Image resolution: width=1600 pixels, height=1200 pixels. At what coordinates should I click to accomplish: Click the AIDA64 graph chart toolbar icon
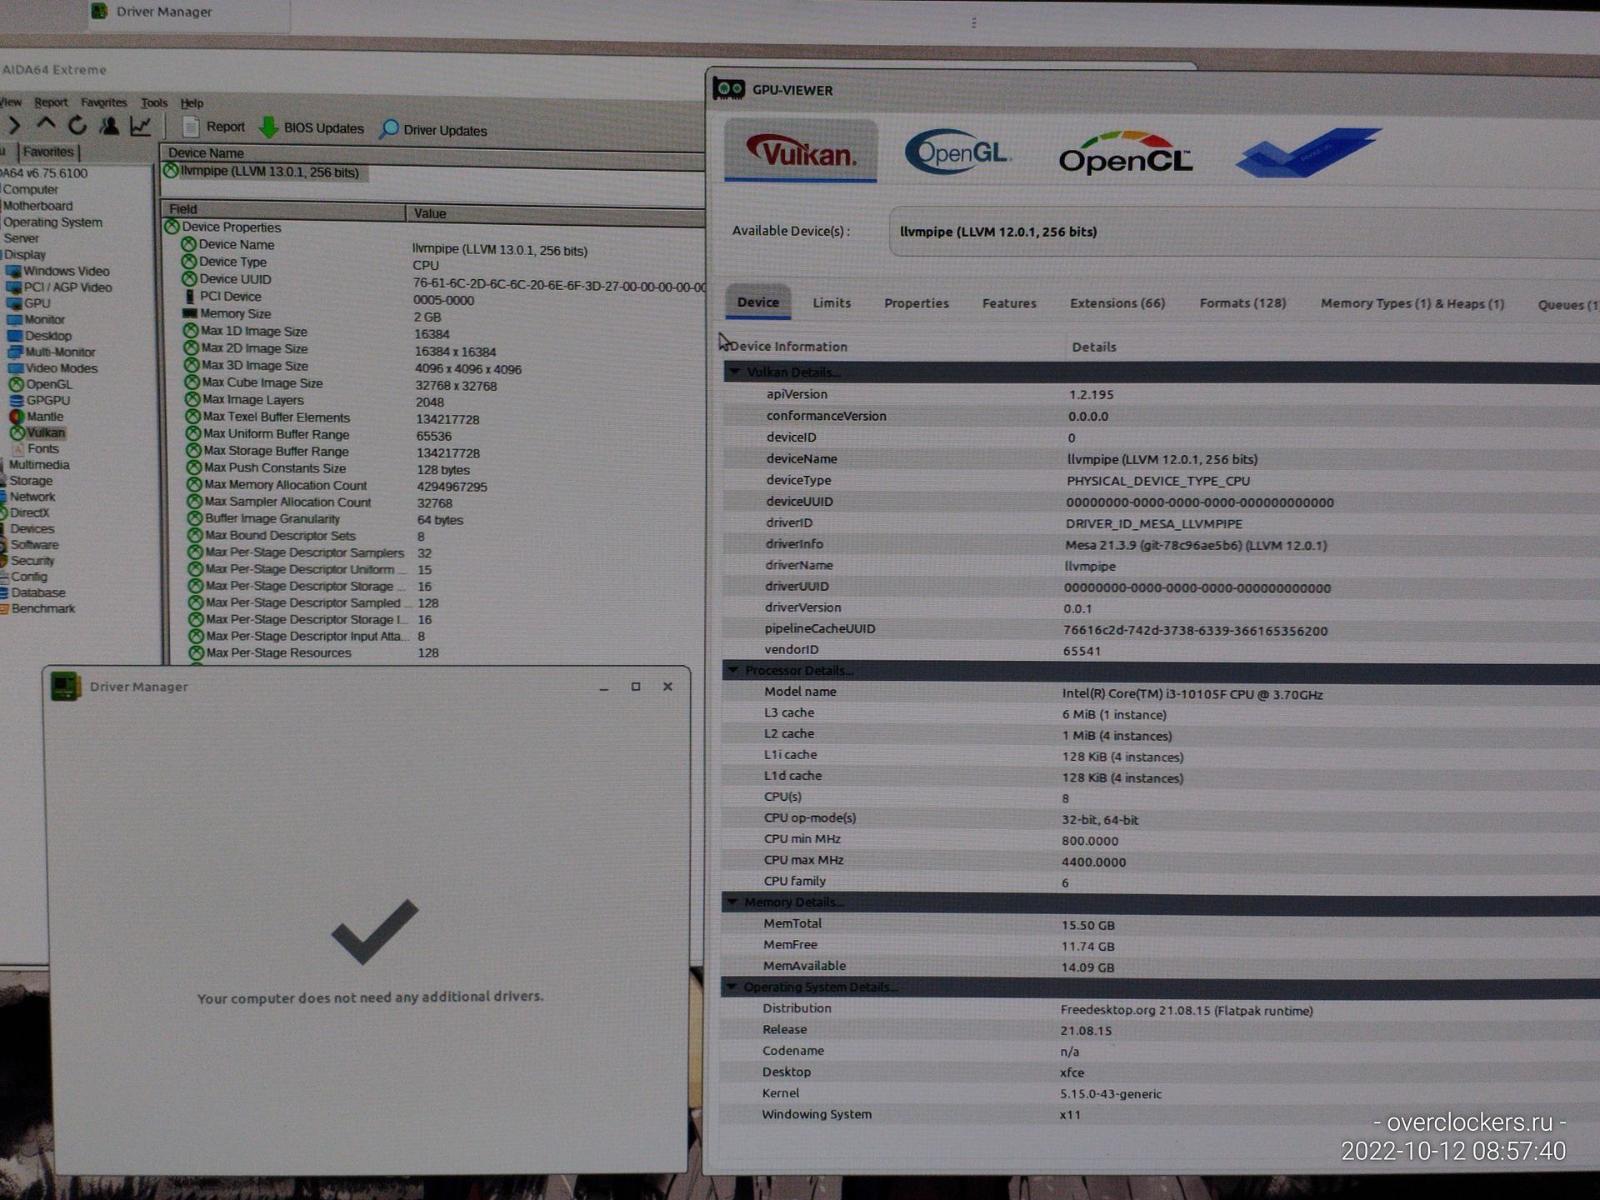tap(140, 125)
